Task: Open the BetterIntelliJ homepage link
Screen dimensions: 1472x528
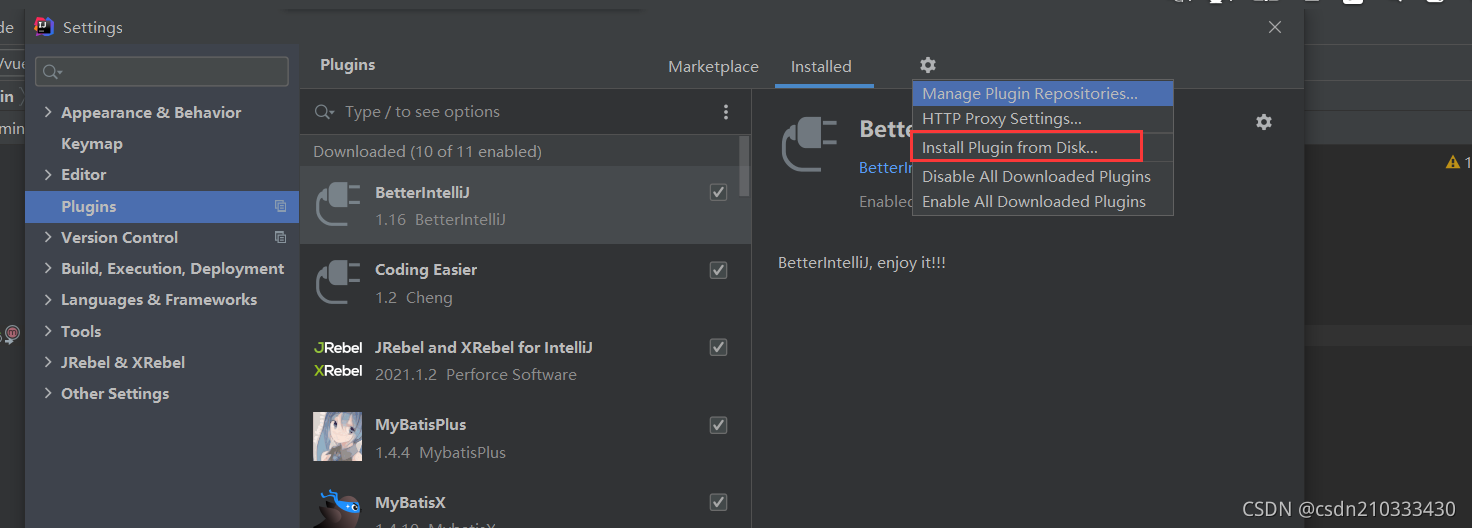Action: [886, 167]
